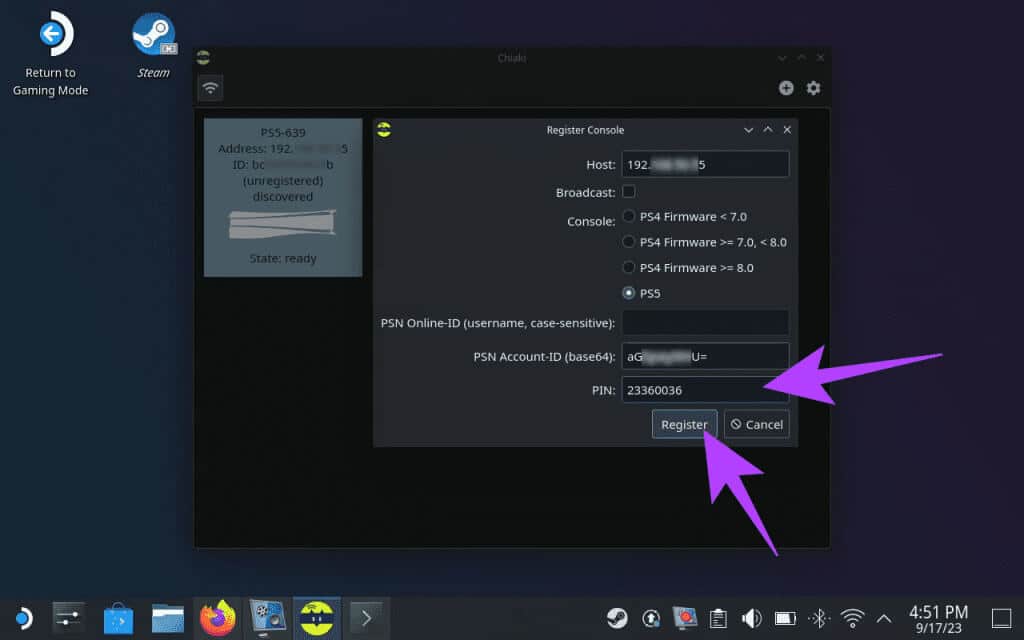Click the updates tray icon

[x=651, y=618]
